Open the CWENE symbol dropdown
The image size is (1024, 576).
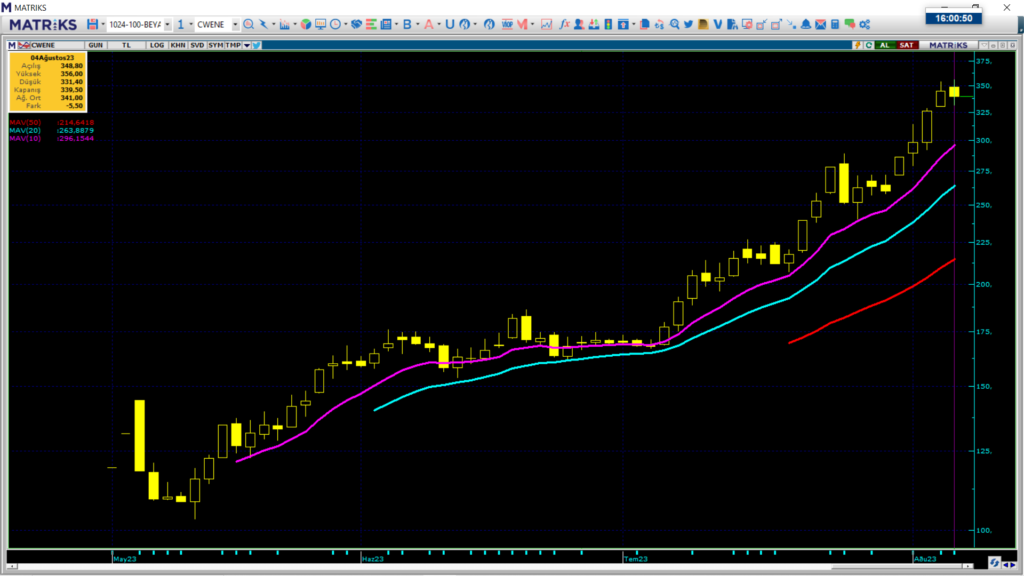(x=234, y=24)
